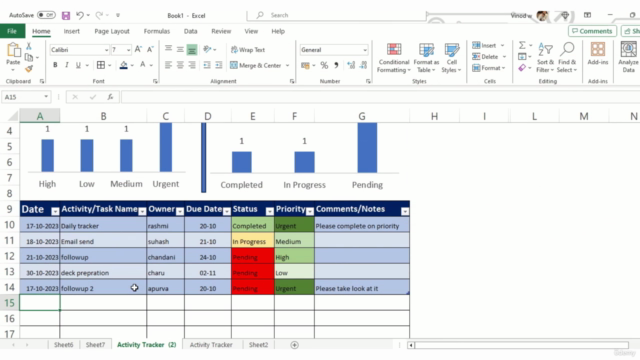Viewport: 640px width, 360px height.
Task: Increase indent icon
Action: 219,65
